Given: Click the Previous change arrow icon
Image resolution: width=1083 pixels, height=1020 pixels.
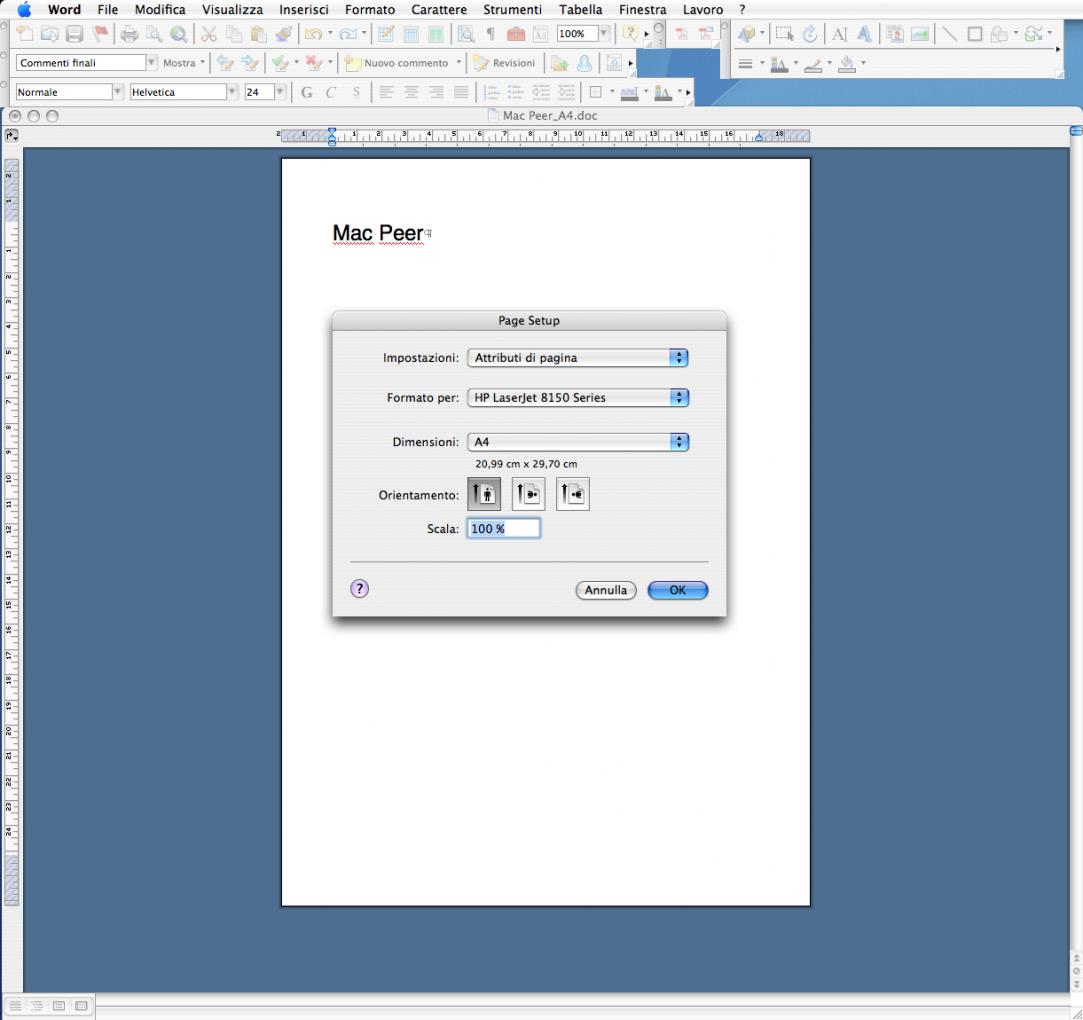Looking at the screenshot, I should point(224,63).
